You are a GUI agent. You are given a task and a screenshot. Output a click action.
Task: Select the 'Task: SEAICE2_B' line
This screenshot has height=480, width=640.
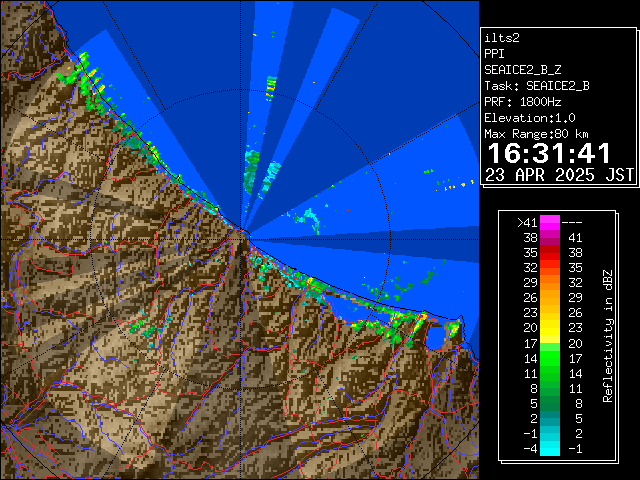pyautogui.click(x=537, y=86)
